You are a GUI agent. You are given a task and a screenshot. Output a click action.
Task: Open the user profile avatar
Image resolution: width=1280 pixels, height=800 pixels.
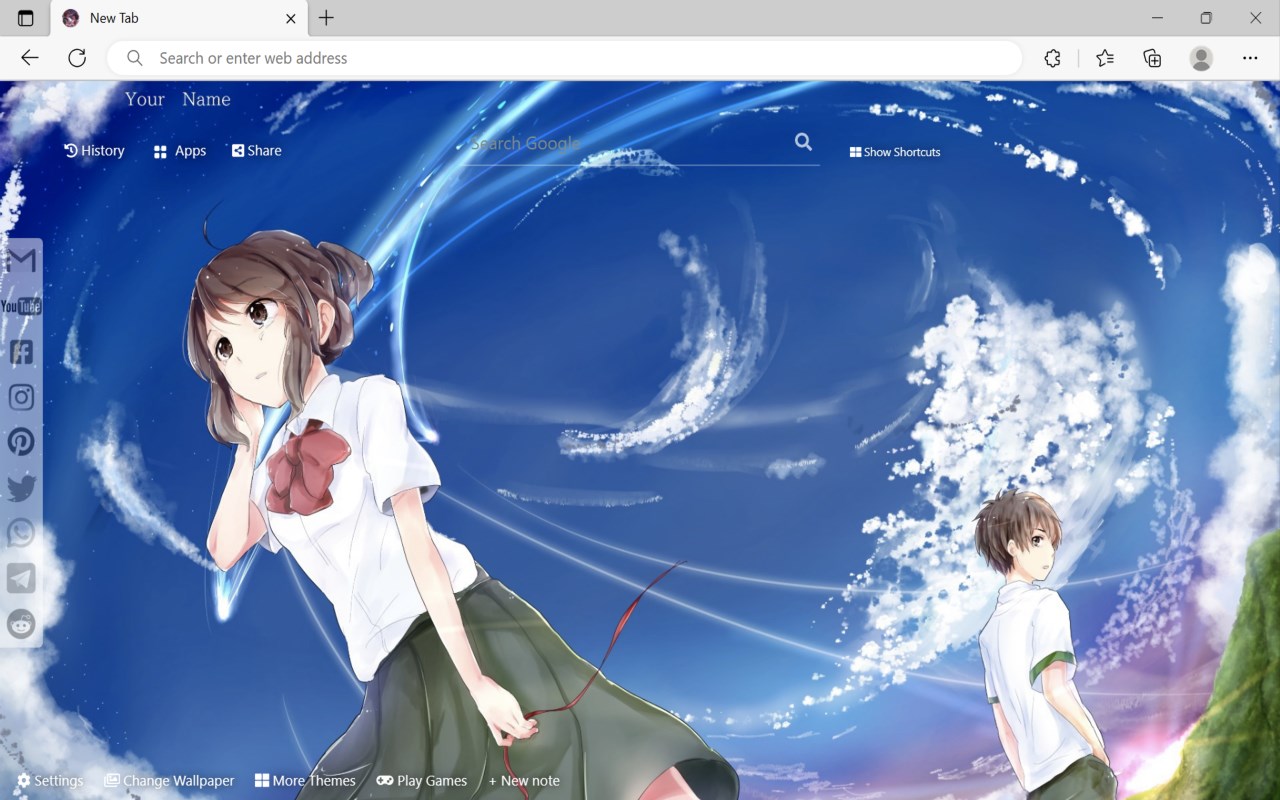[x=1201, y=58]
